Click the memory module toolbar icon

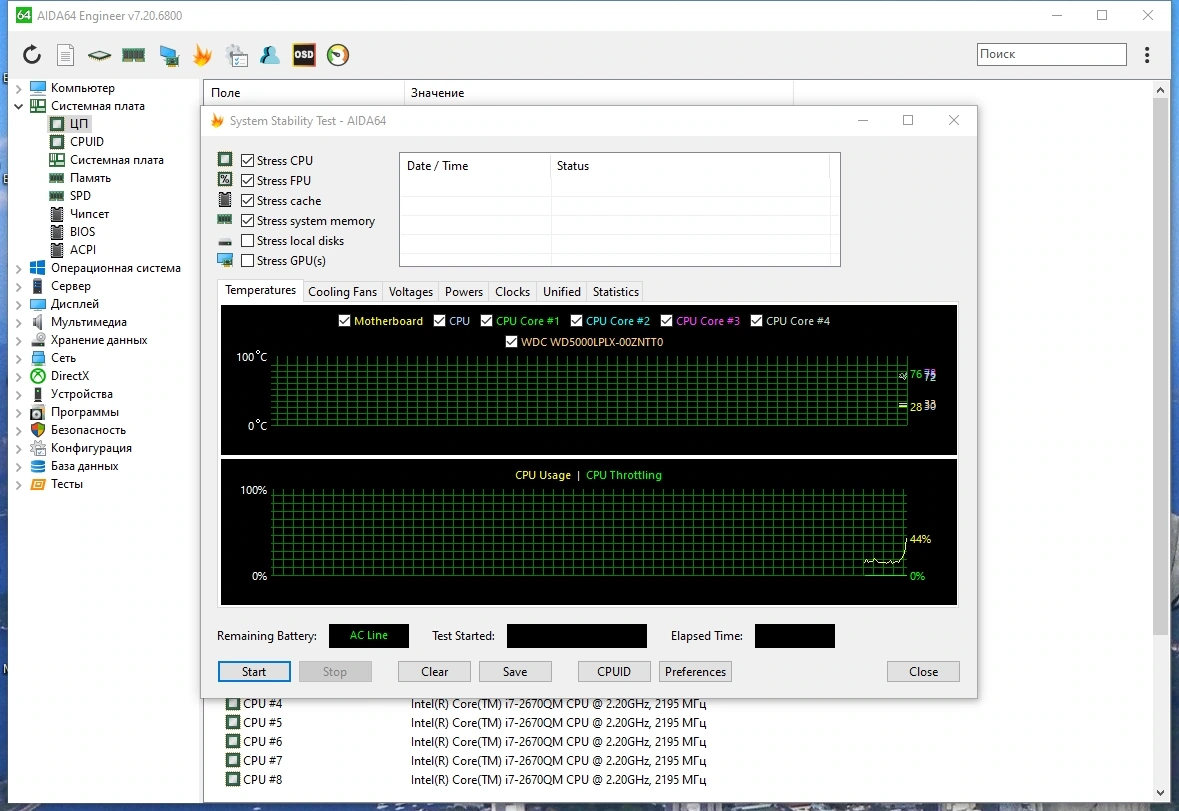click(134, 55)
